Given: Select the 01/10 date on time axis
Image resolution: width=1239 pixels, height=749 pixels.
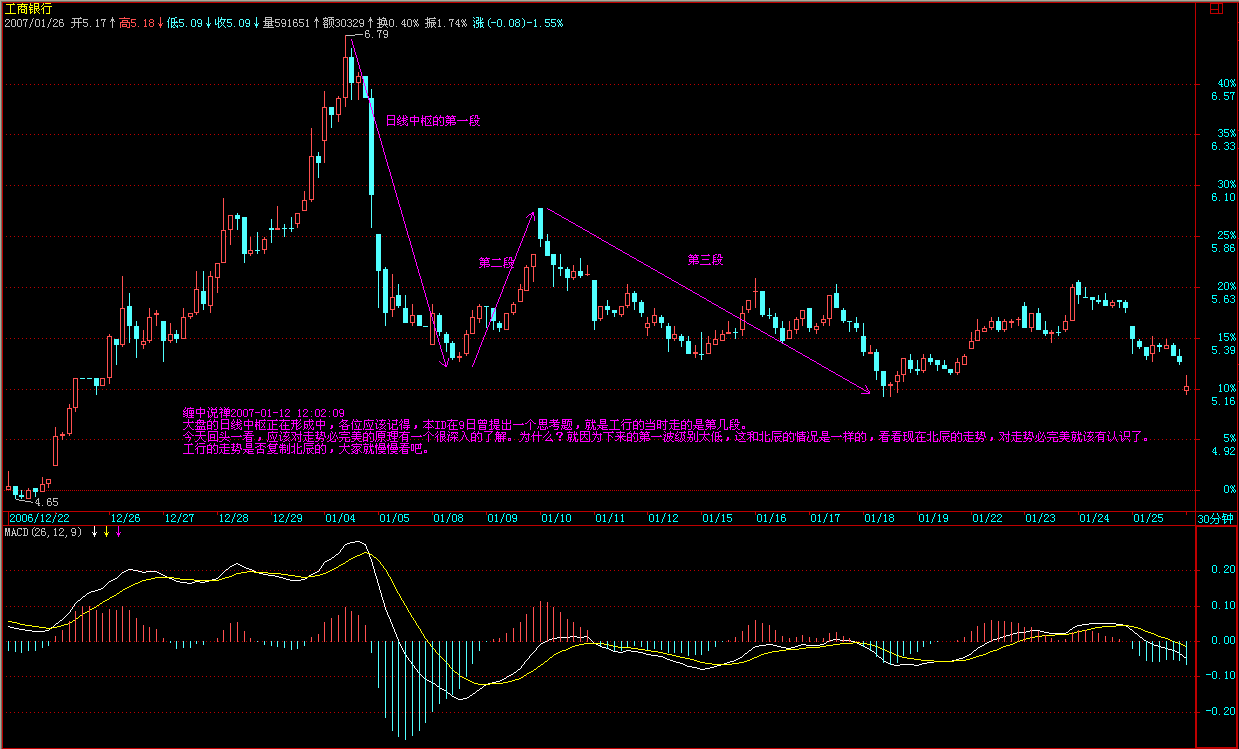Looking at the screenshot, I should tap(556, 518).
